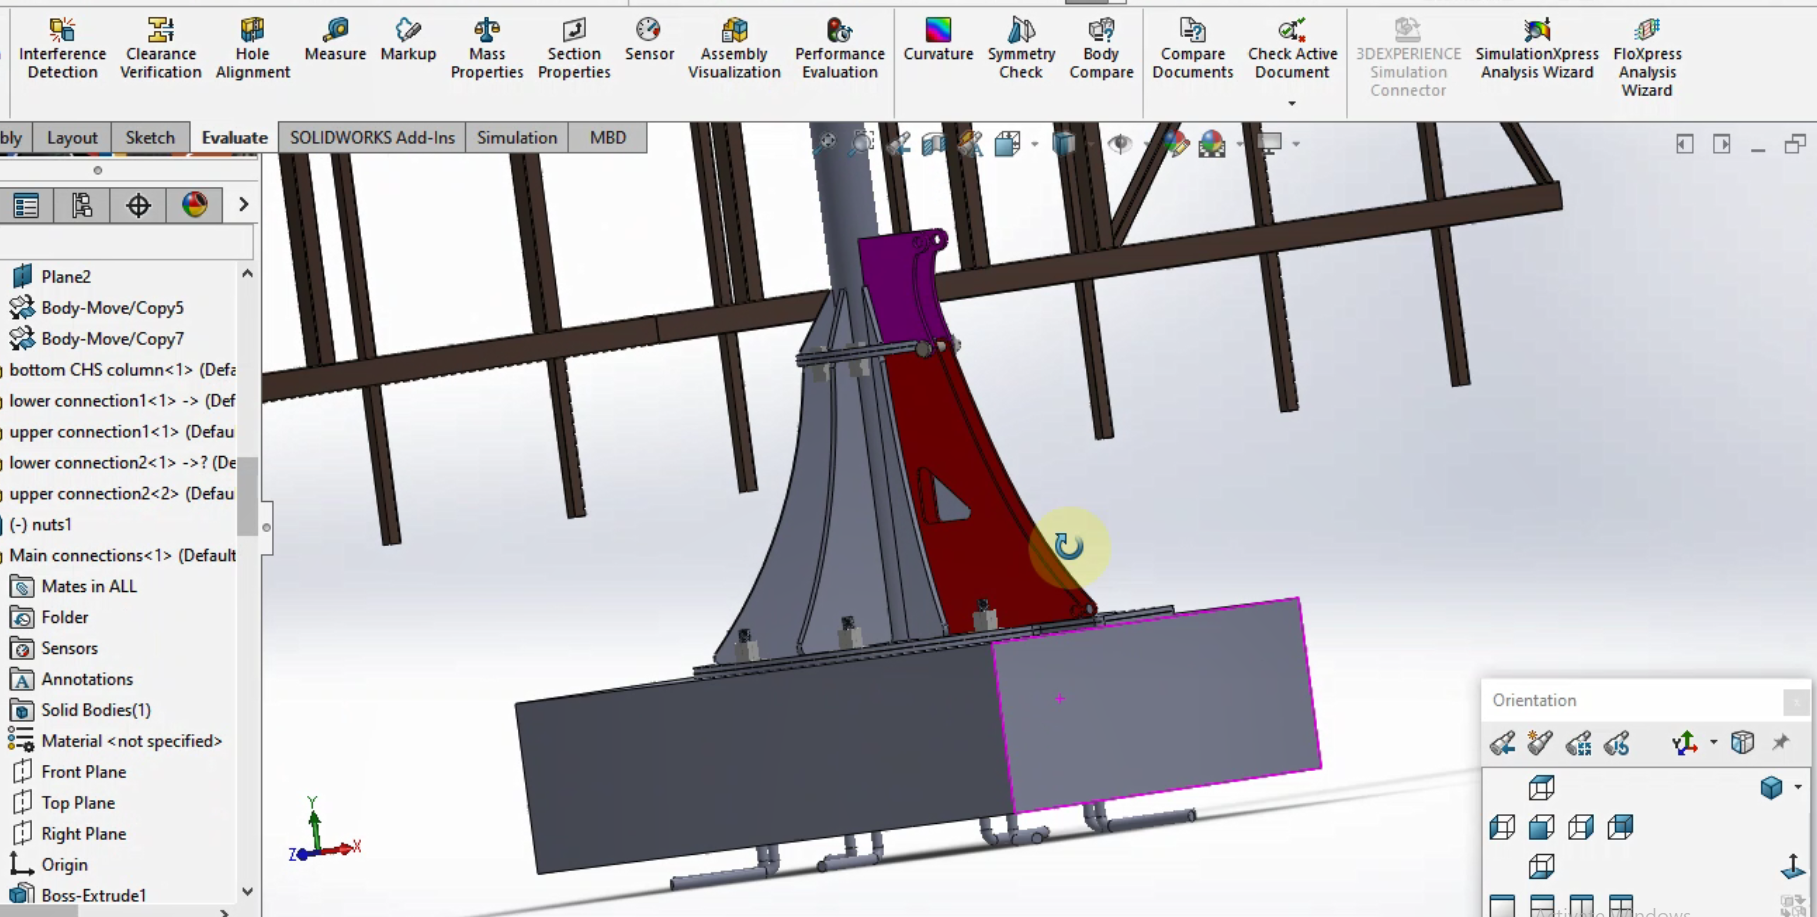
Task: Show Curvature display
Action: pos(938,40)
